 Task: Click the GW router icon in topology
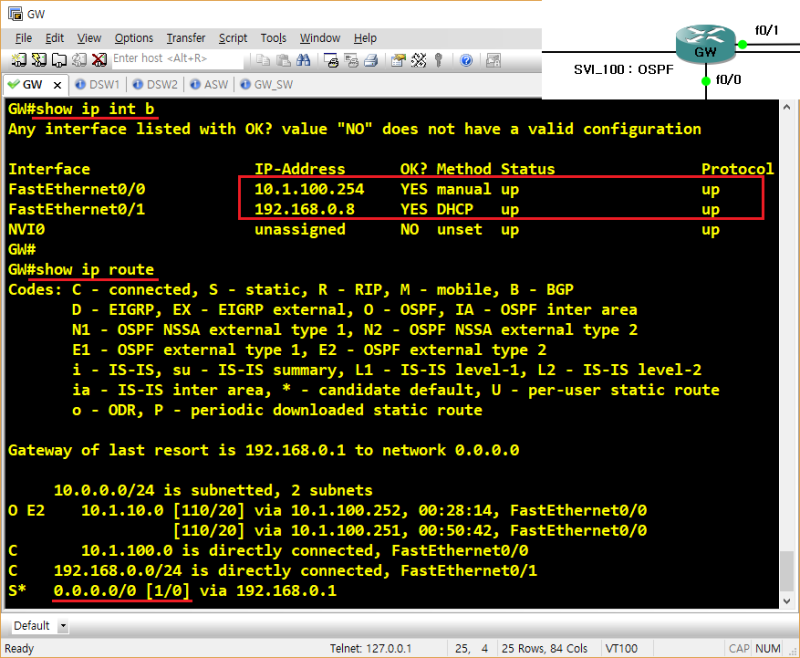pyautogui.click(x=706, y=44)
